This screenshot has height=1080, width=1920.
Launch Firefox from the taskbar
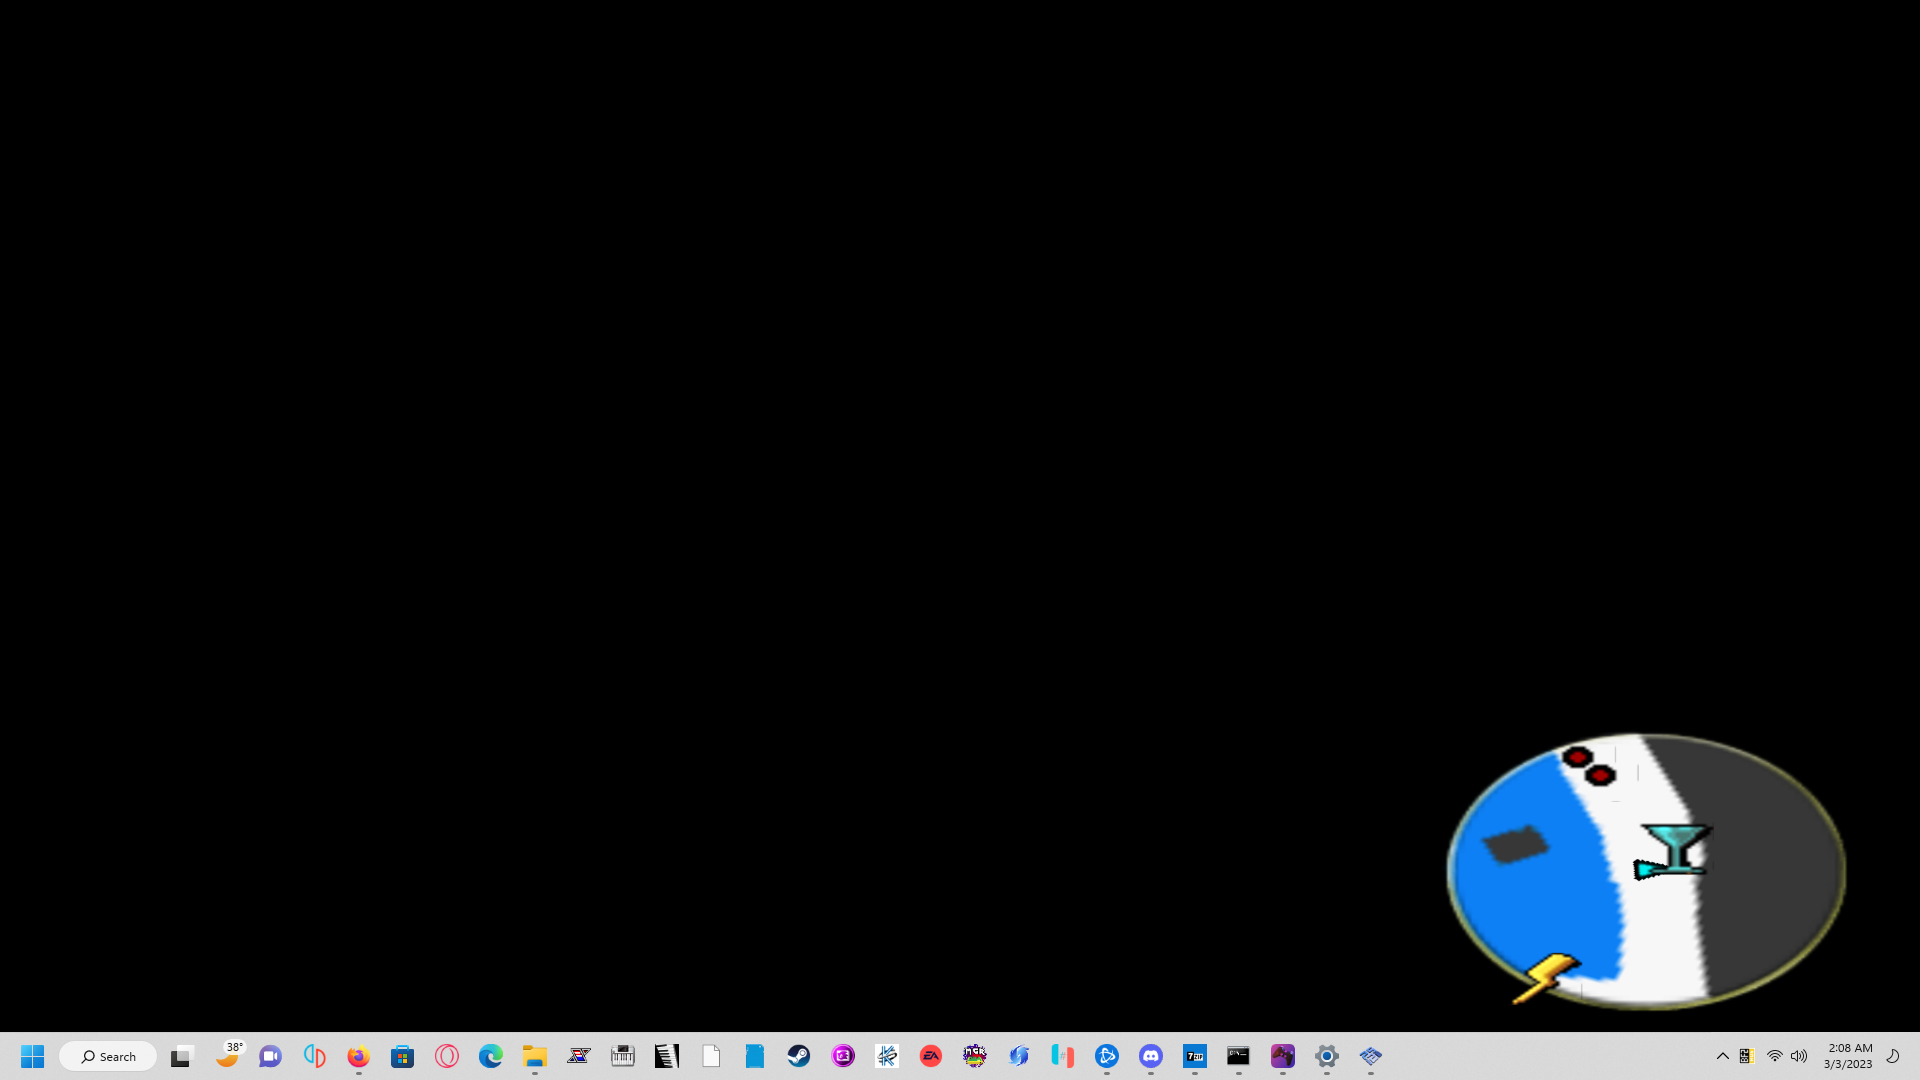pos(357,1055)
